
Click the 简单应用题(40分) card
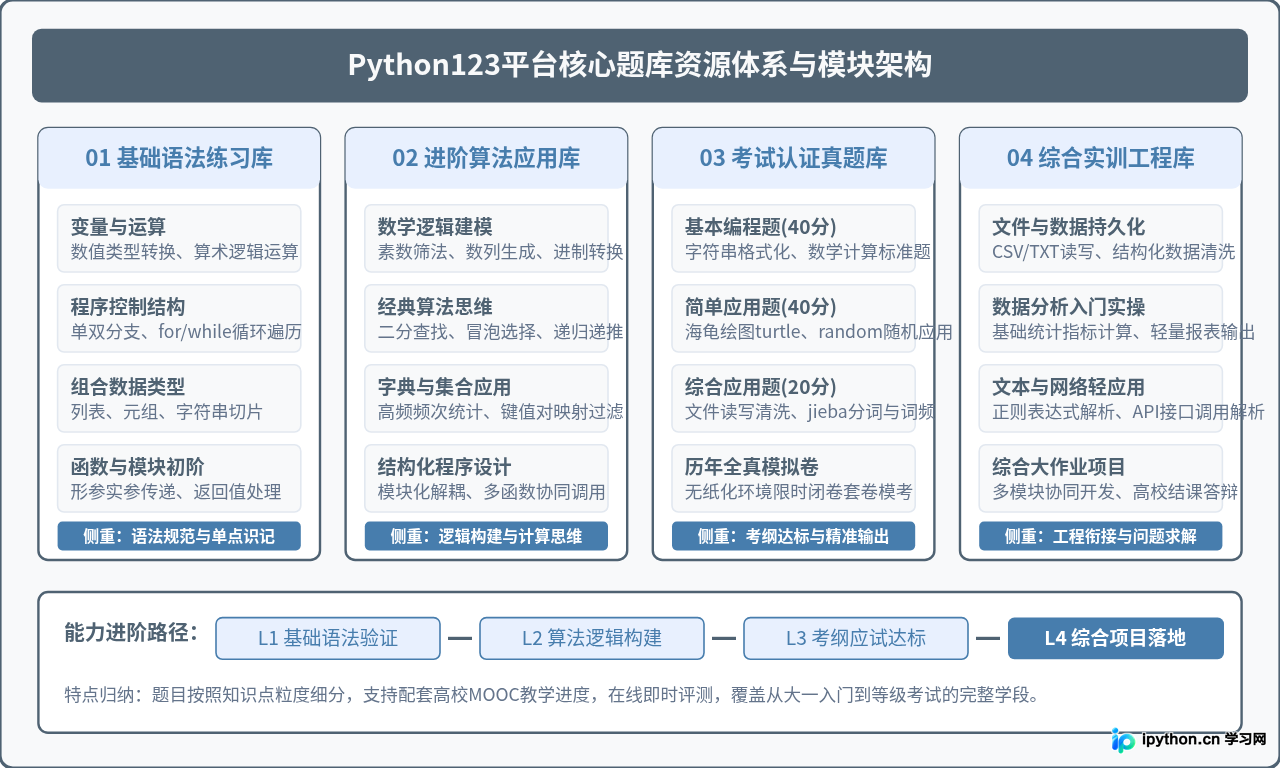[793, 318]
